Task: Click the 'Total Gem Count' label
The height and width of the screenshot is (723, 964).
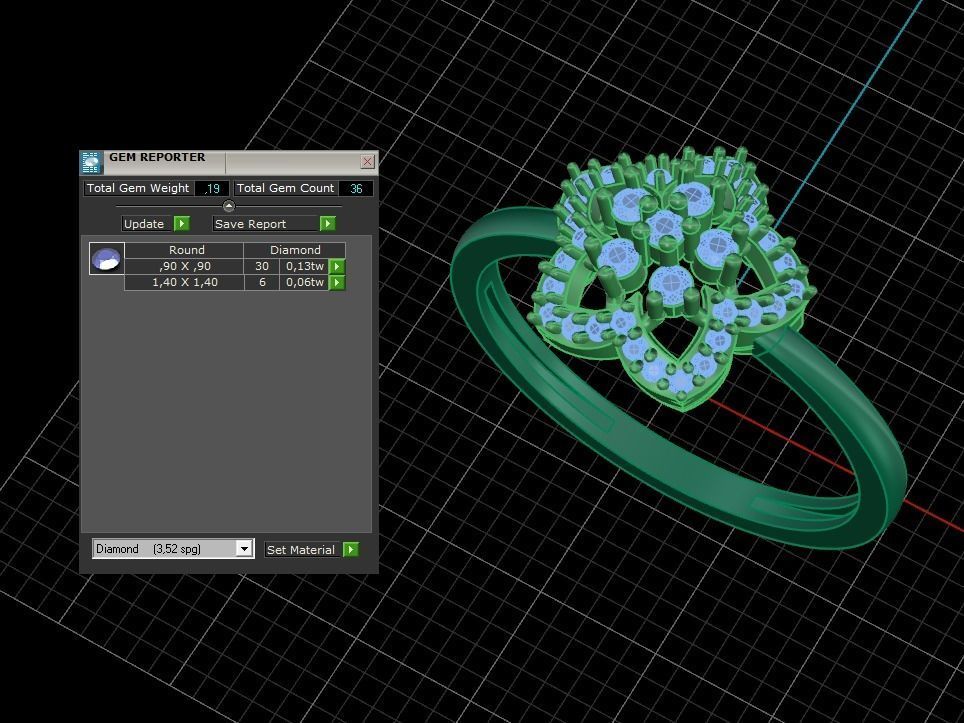Action: (285, 188)
